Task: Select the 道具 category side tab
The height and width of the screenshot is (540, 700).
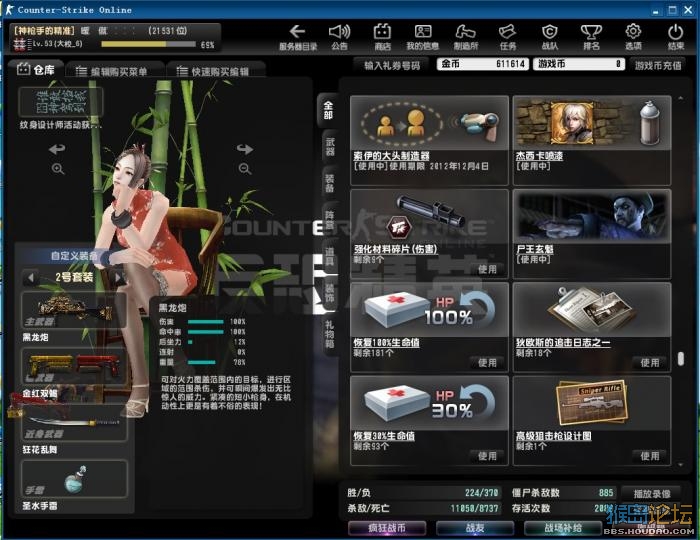Action: [330, 256]
